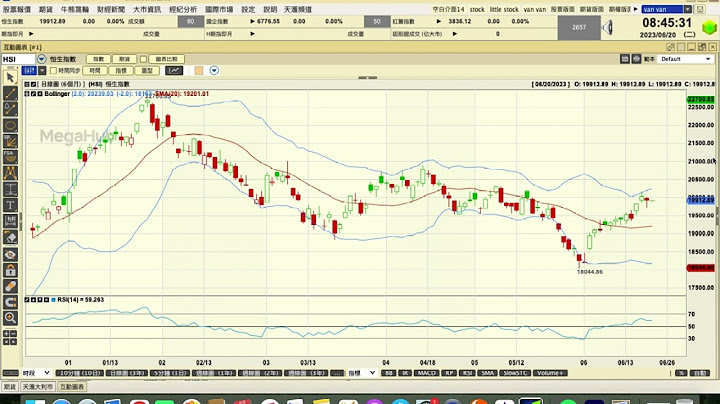Viewport: 720px width, 404px height.
Task: Toggle the 時間同步 checkbox
Action: coord(53,70)
